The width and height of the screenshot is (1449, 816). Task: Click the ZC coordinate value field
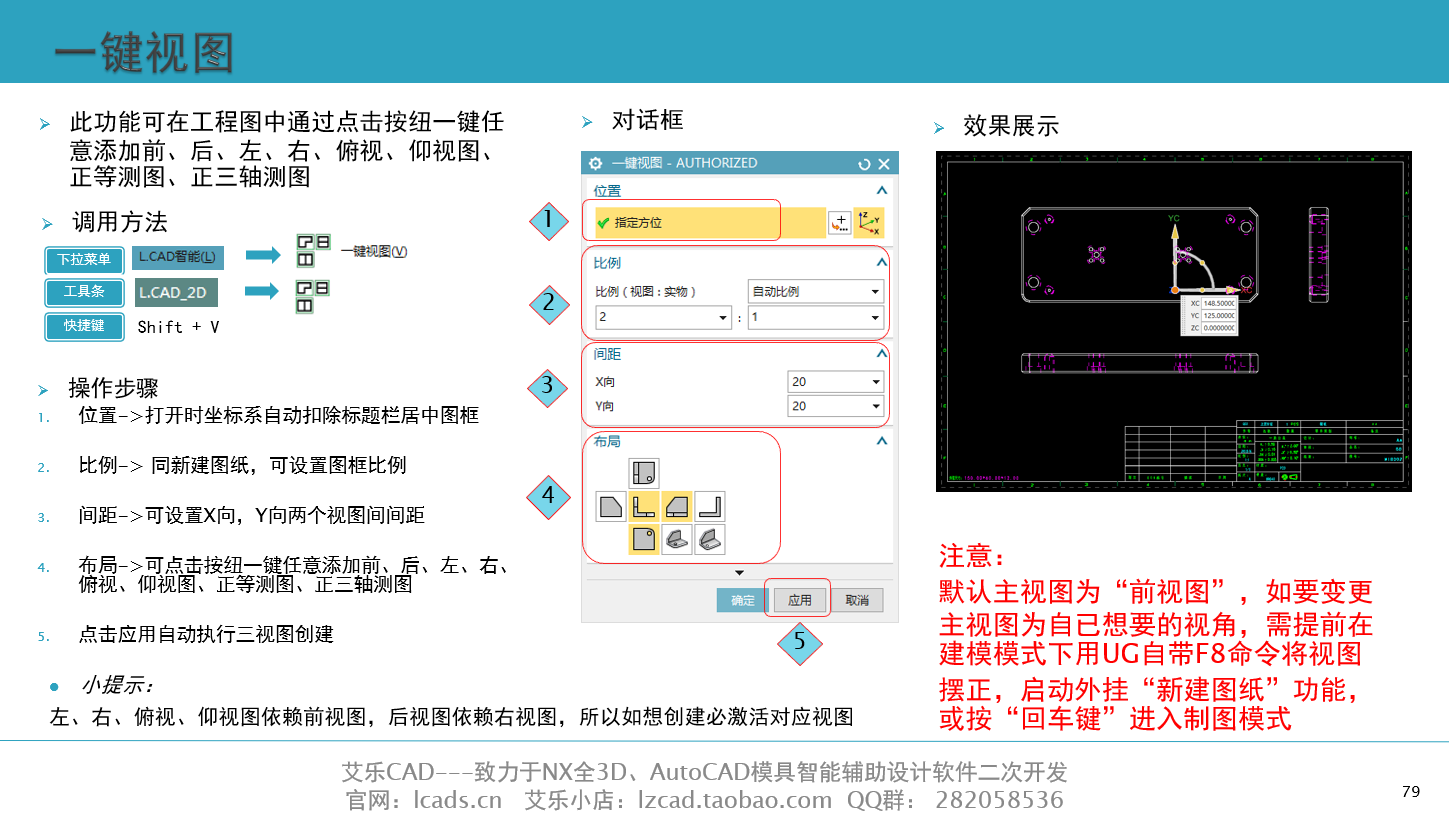click(1218, 328)
